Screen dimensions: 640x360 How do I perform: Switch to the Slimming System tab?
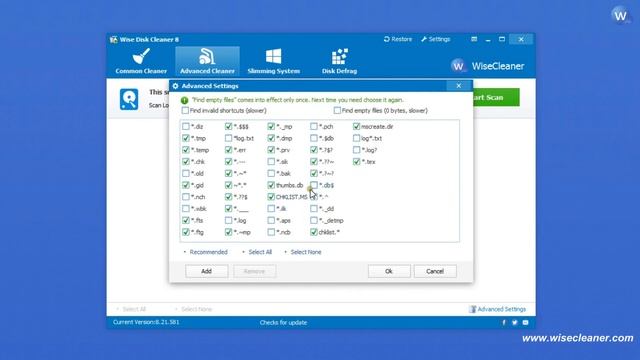[273, 62]
